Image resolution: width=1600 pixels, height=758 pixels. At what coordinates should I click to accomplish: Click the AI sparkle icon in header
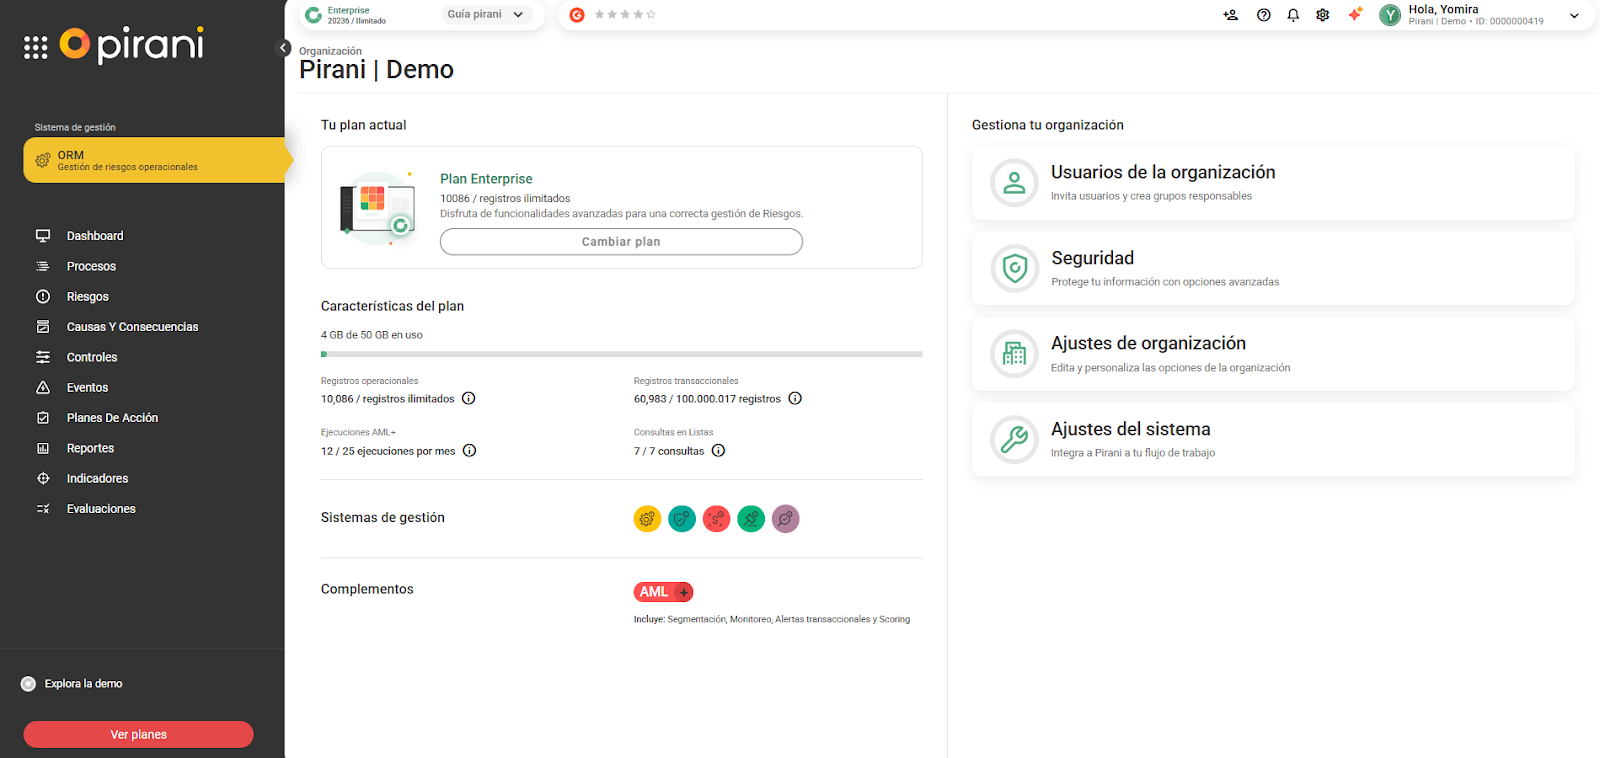pyautogui.click(x=1355, y=14)
